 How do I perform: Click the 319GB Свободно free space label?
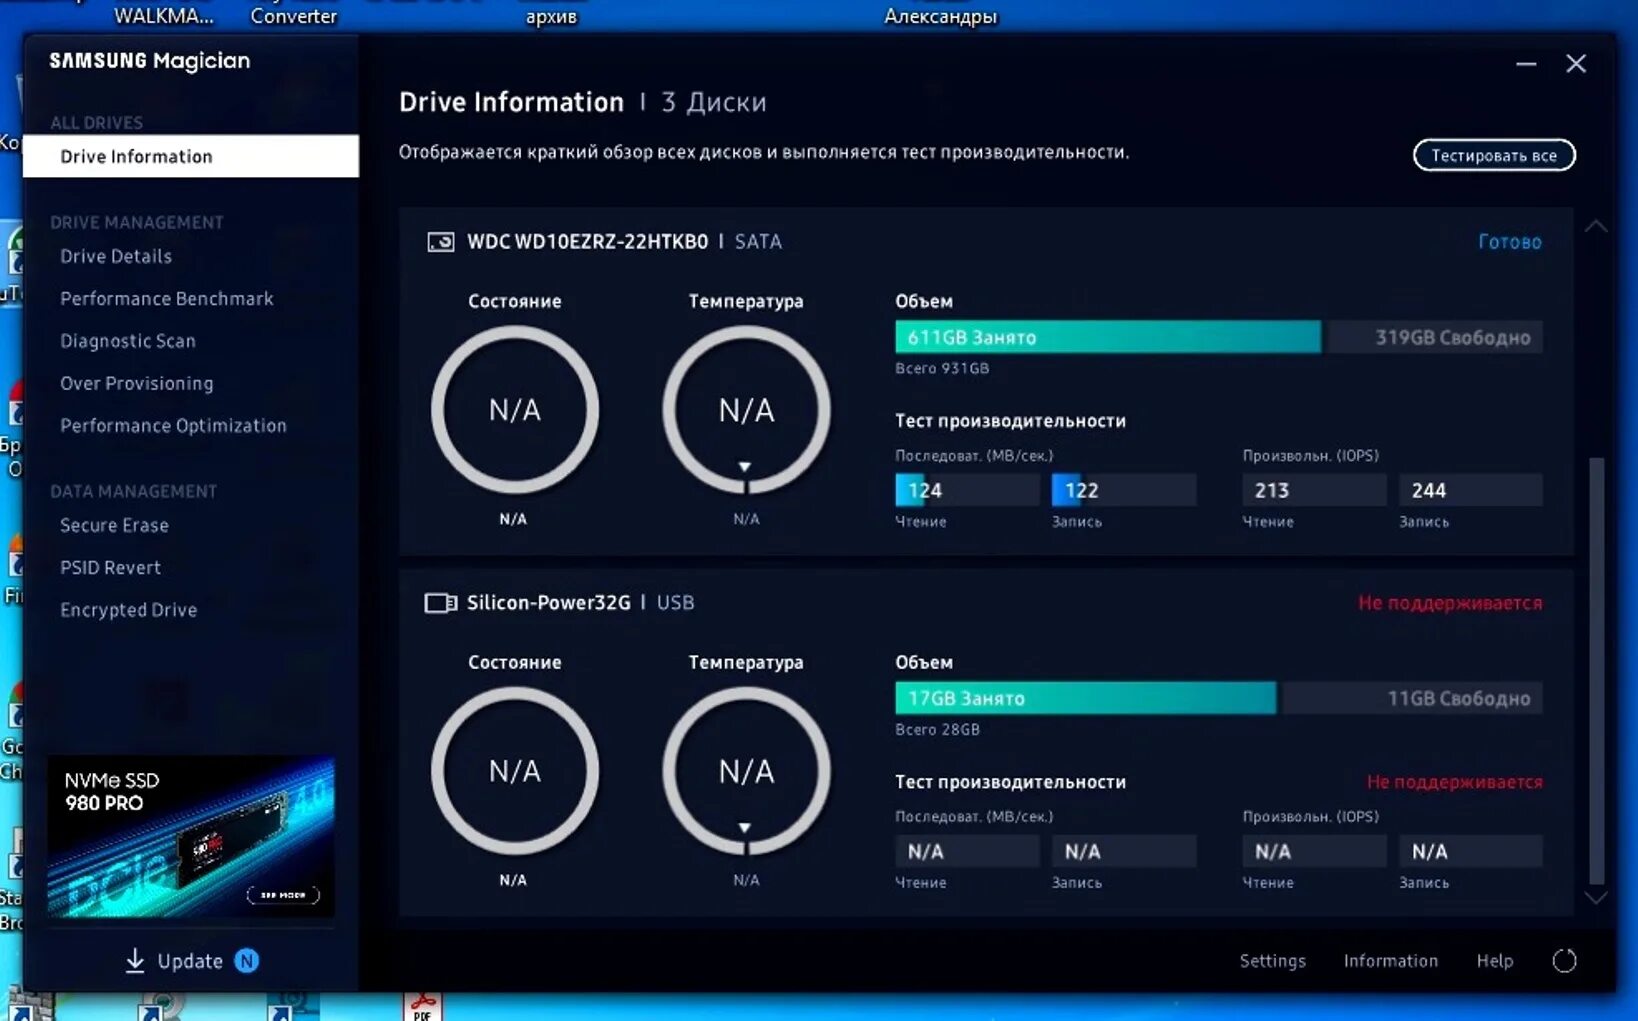(x=1453, y=338)
